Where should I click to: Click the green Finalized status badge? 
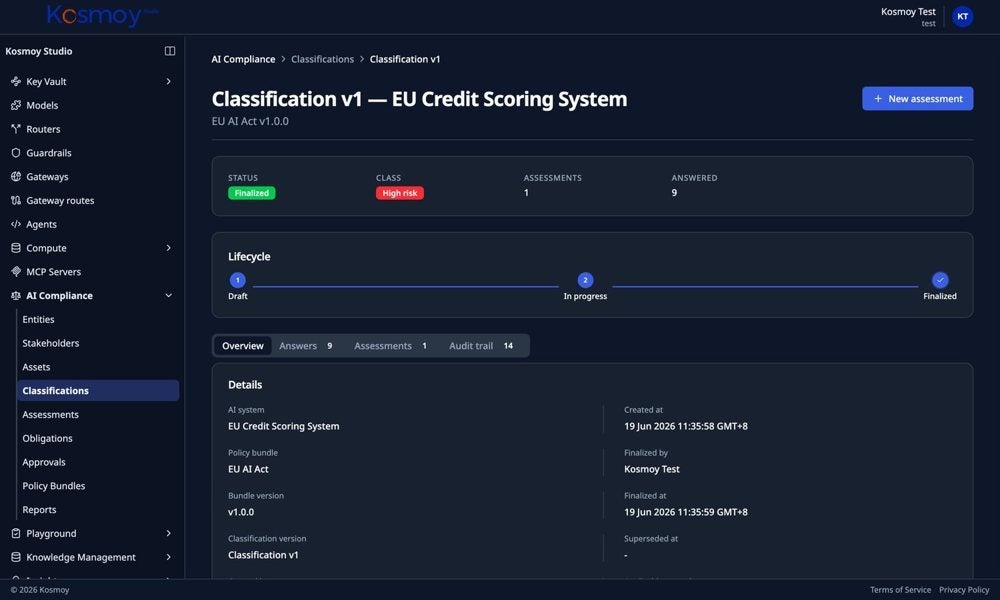click(x=251, y=193)
